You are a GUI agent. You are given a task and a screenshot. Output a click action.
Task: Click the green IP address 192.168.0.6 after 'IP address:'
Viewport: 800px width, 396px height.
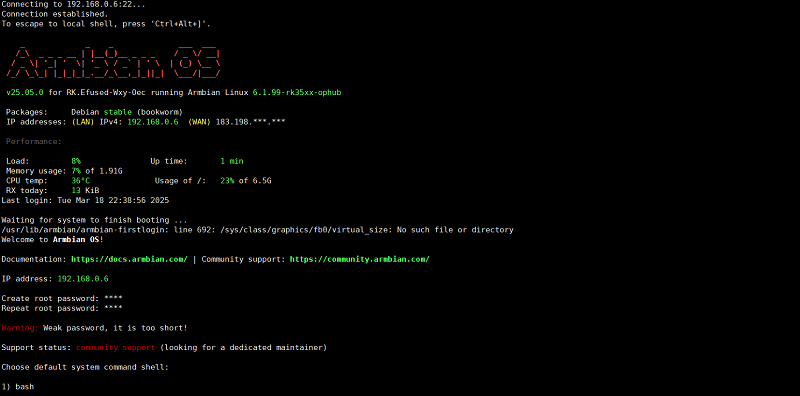pos(83,279)
